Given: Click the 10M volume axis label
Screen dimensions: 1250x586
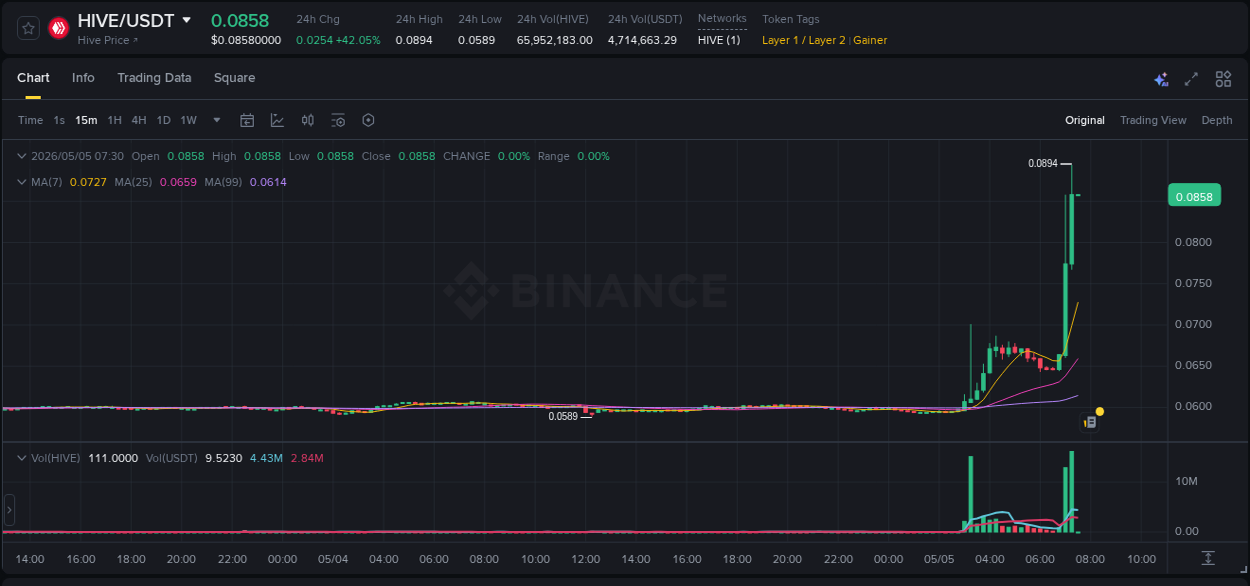Looking at the screenshot, I should point(1187,481).
